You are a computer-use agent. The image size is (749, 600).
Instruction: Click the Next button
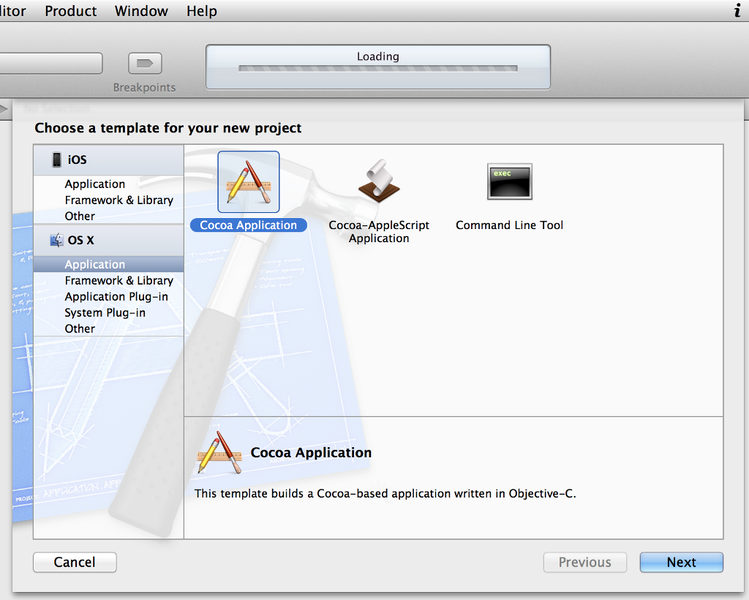[681, 562]
